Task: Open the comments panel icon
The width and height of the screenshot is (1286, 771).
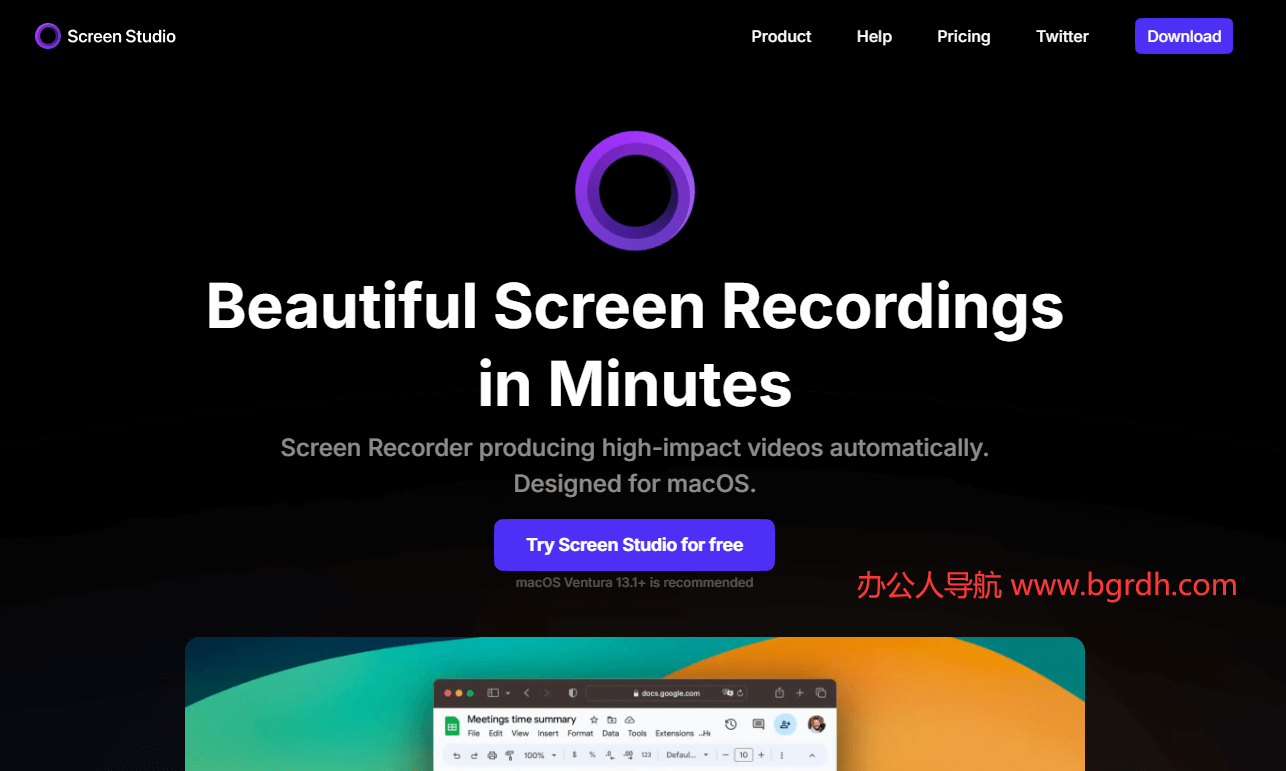Action: point(757,724)
